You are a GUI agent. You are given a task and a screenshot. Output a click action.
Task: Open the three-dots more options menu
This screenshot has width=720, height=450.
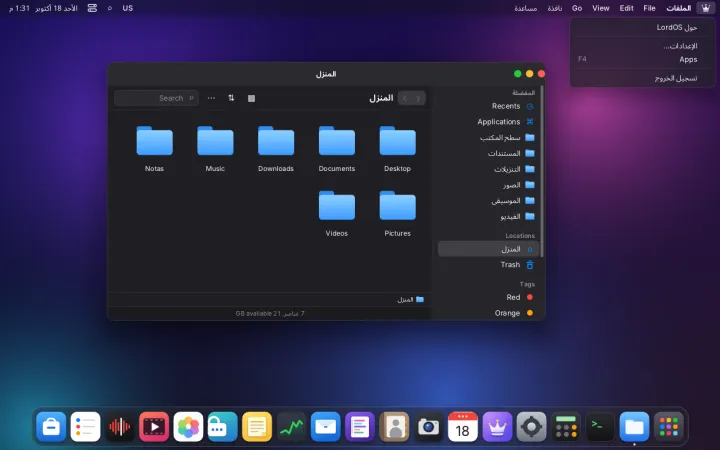pyautogui.click(x=211, y=98)
